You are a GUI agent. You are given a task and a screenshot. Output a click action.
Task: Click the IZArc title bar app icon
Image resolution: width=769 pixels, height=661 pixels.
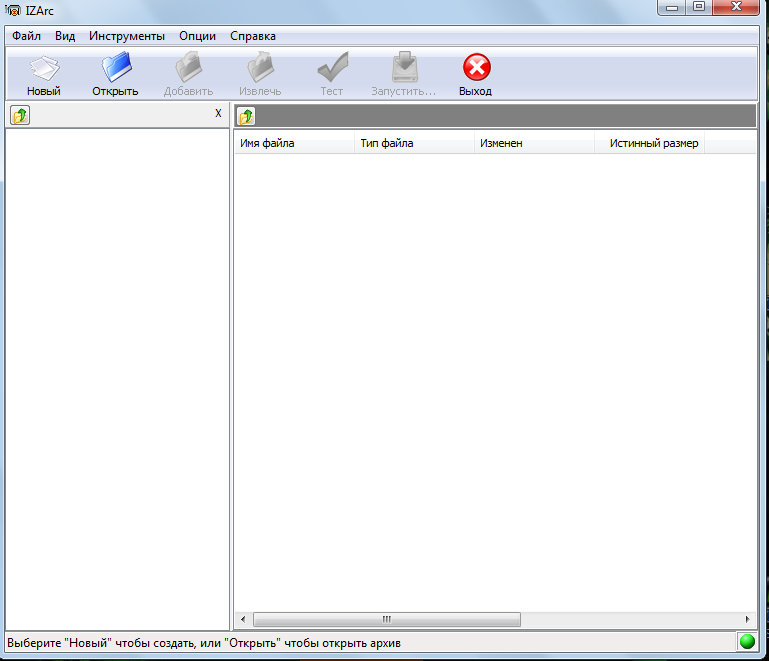[x=12, y=10]
